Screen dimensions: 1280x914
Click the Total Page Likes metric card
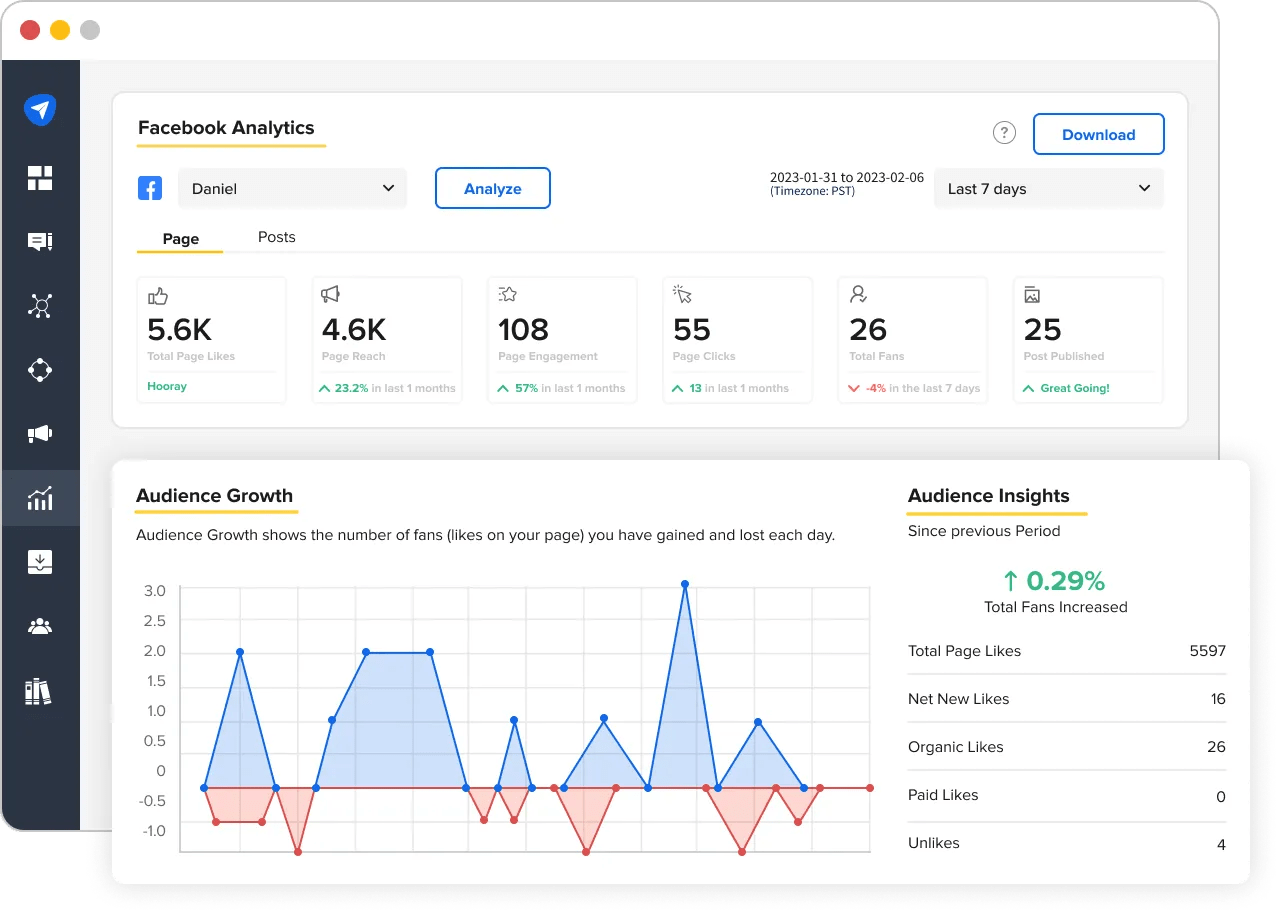click(211, 339)
